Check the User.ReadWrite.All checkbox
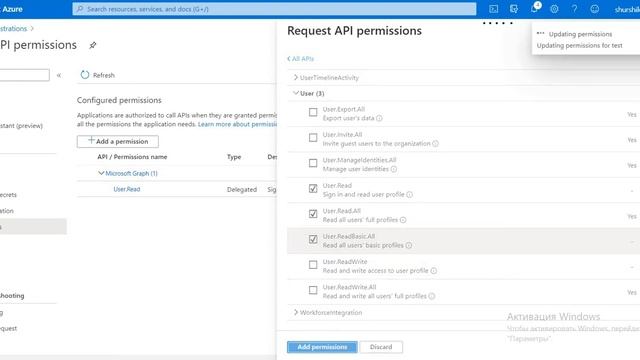Image resolution: width=640 pixels, height=360 pixels. (313, 290)
